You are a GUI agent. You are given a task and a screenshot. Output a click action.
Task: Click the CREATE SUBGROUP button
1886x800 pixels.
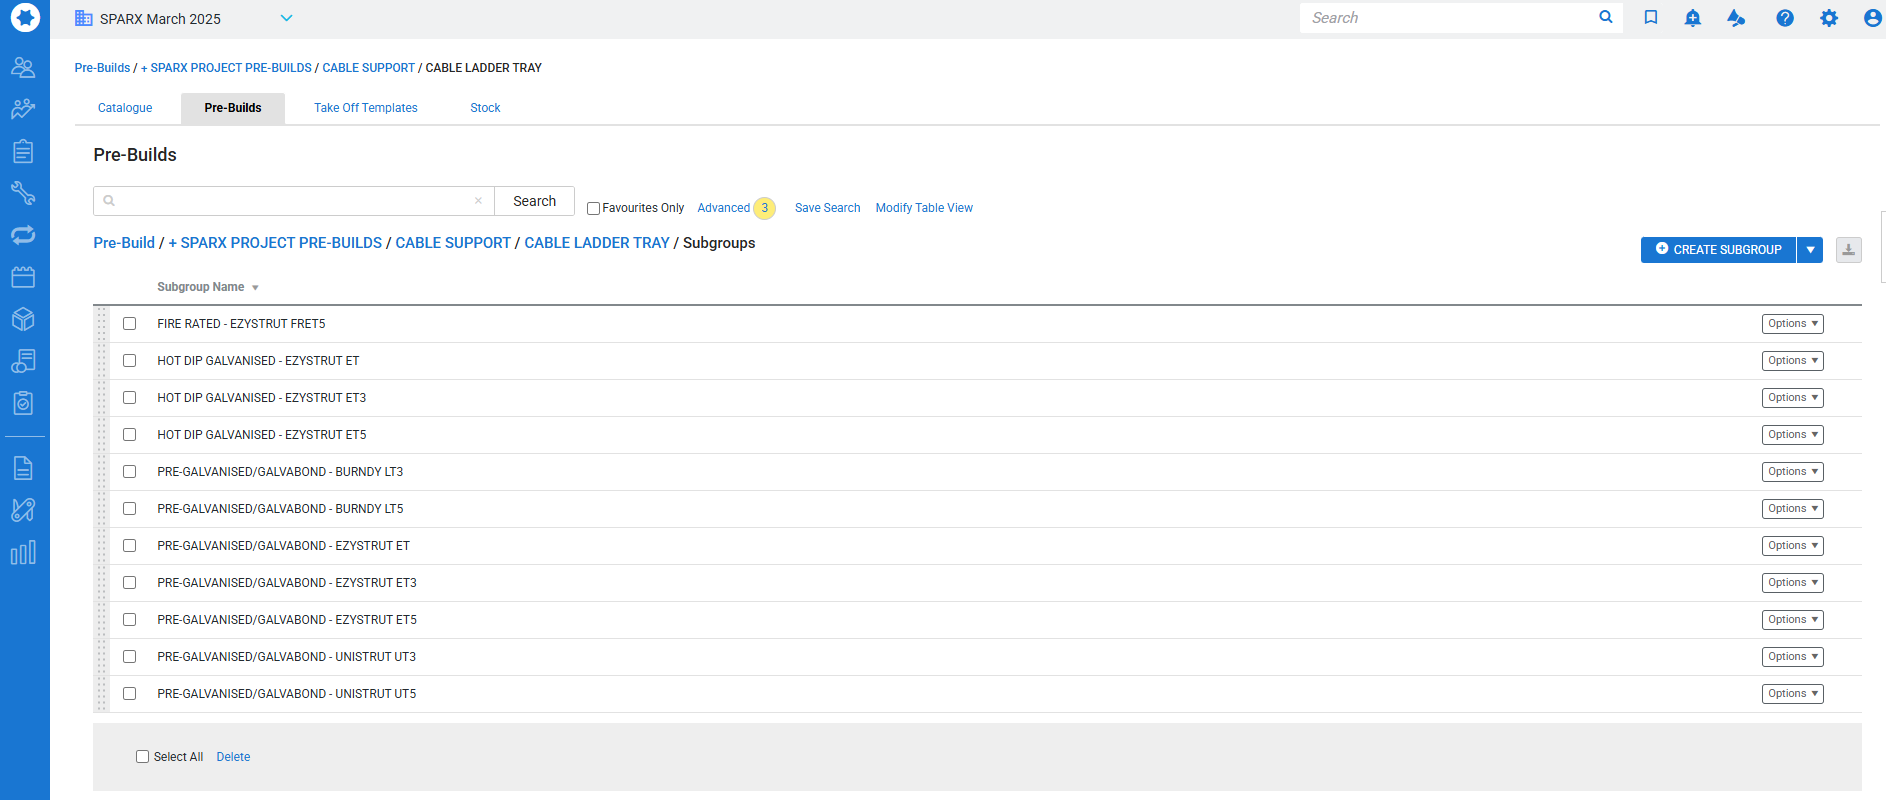(1718, 250)
